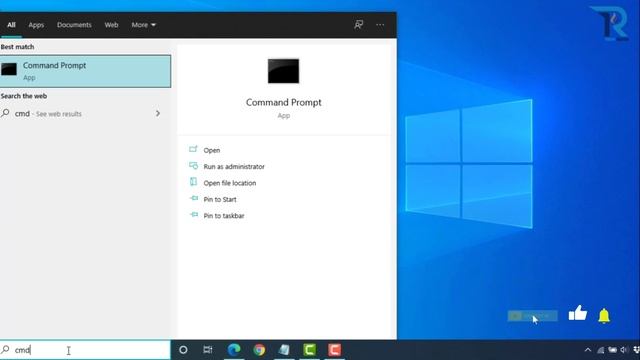Click the Run as administrator shield icon
This screenshot has height=360, width=640.
coord(193,166)
